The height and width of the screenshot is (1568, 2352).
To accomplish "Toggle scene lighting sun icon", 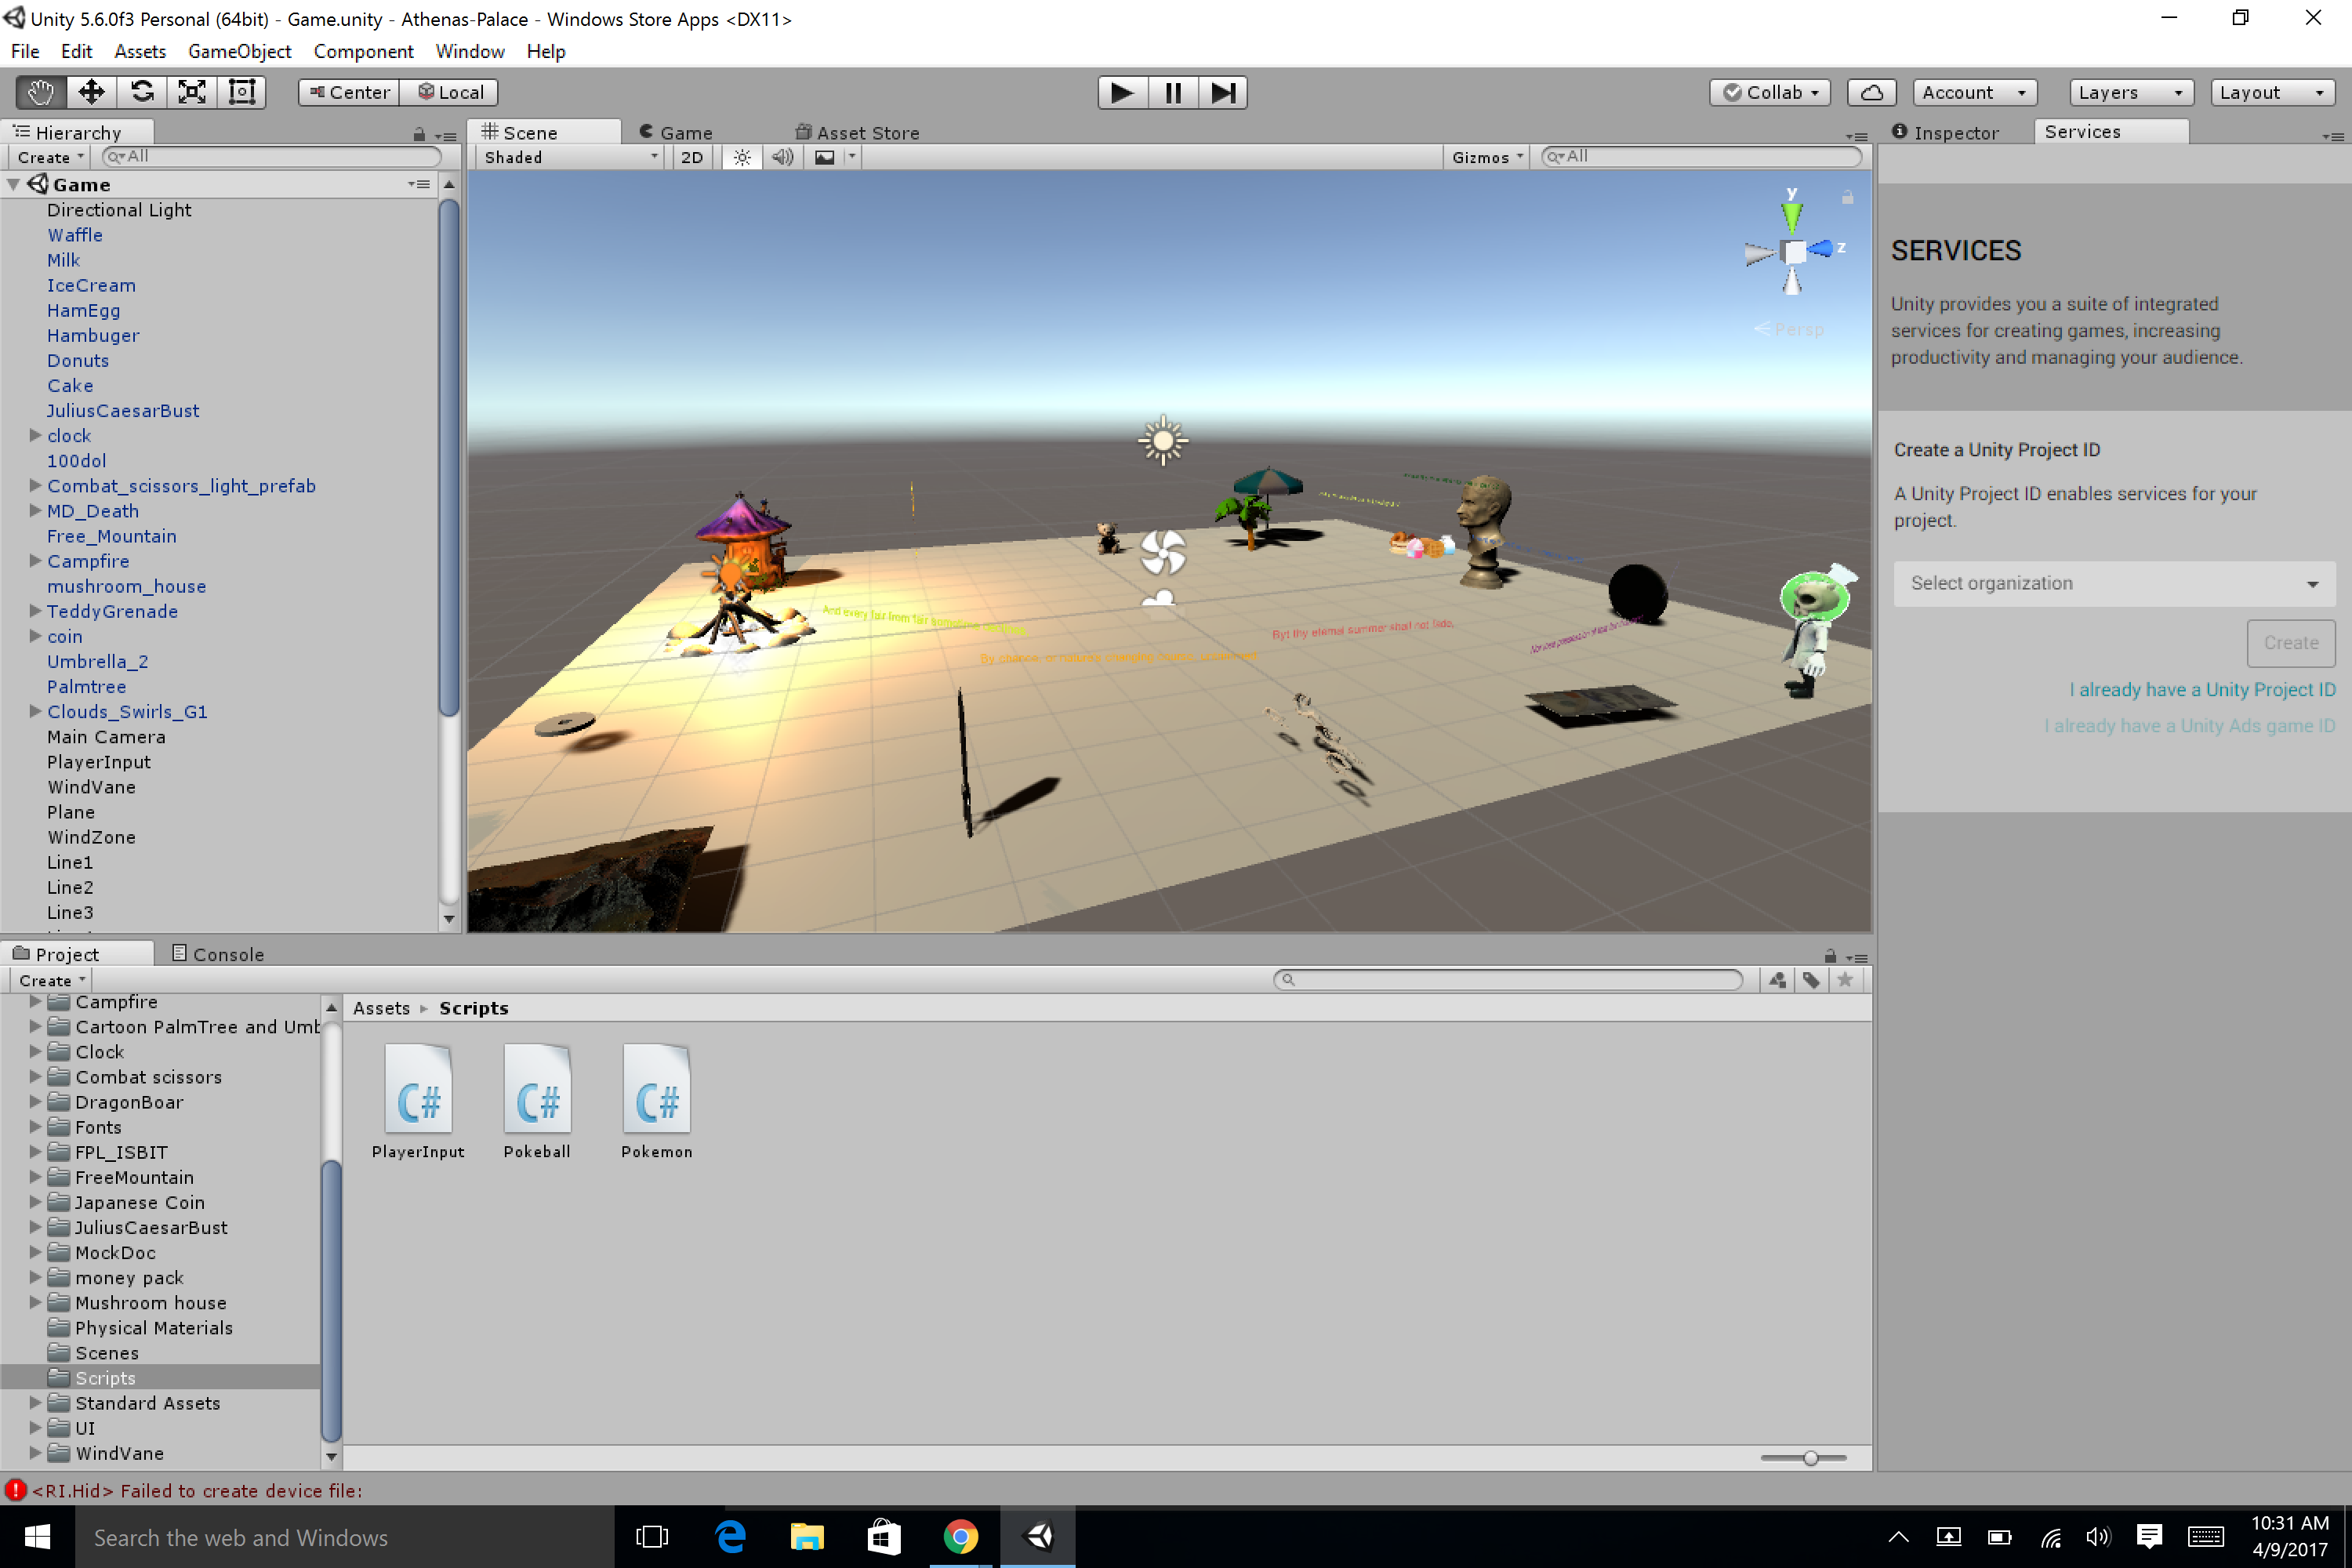I will click(x=742, y=157).
